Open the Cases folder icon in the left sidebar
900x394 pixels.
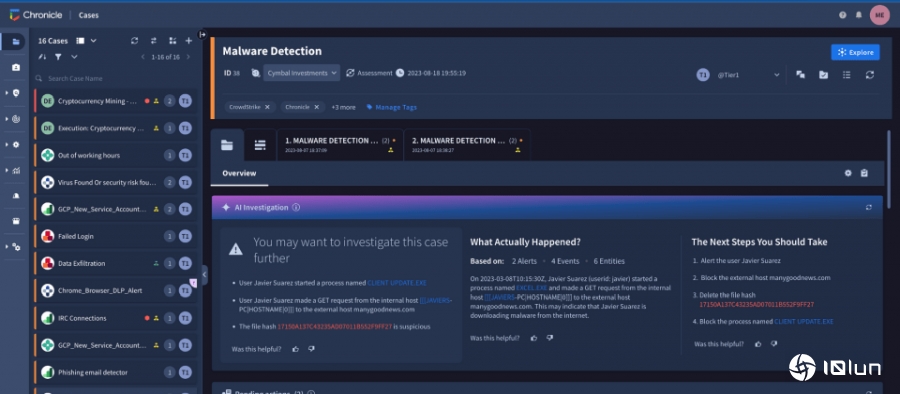click(16, 41)
